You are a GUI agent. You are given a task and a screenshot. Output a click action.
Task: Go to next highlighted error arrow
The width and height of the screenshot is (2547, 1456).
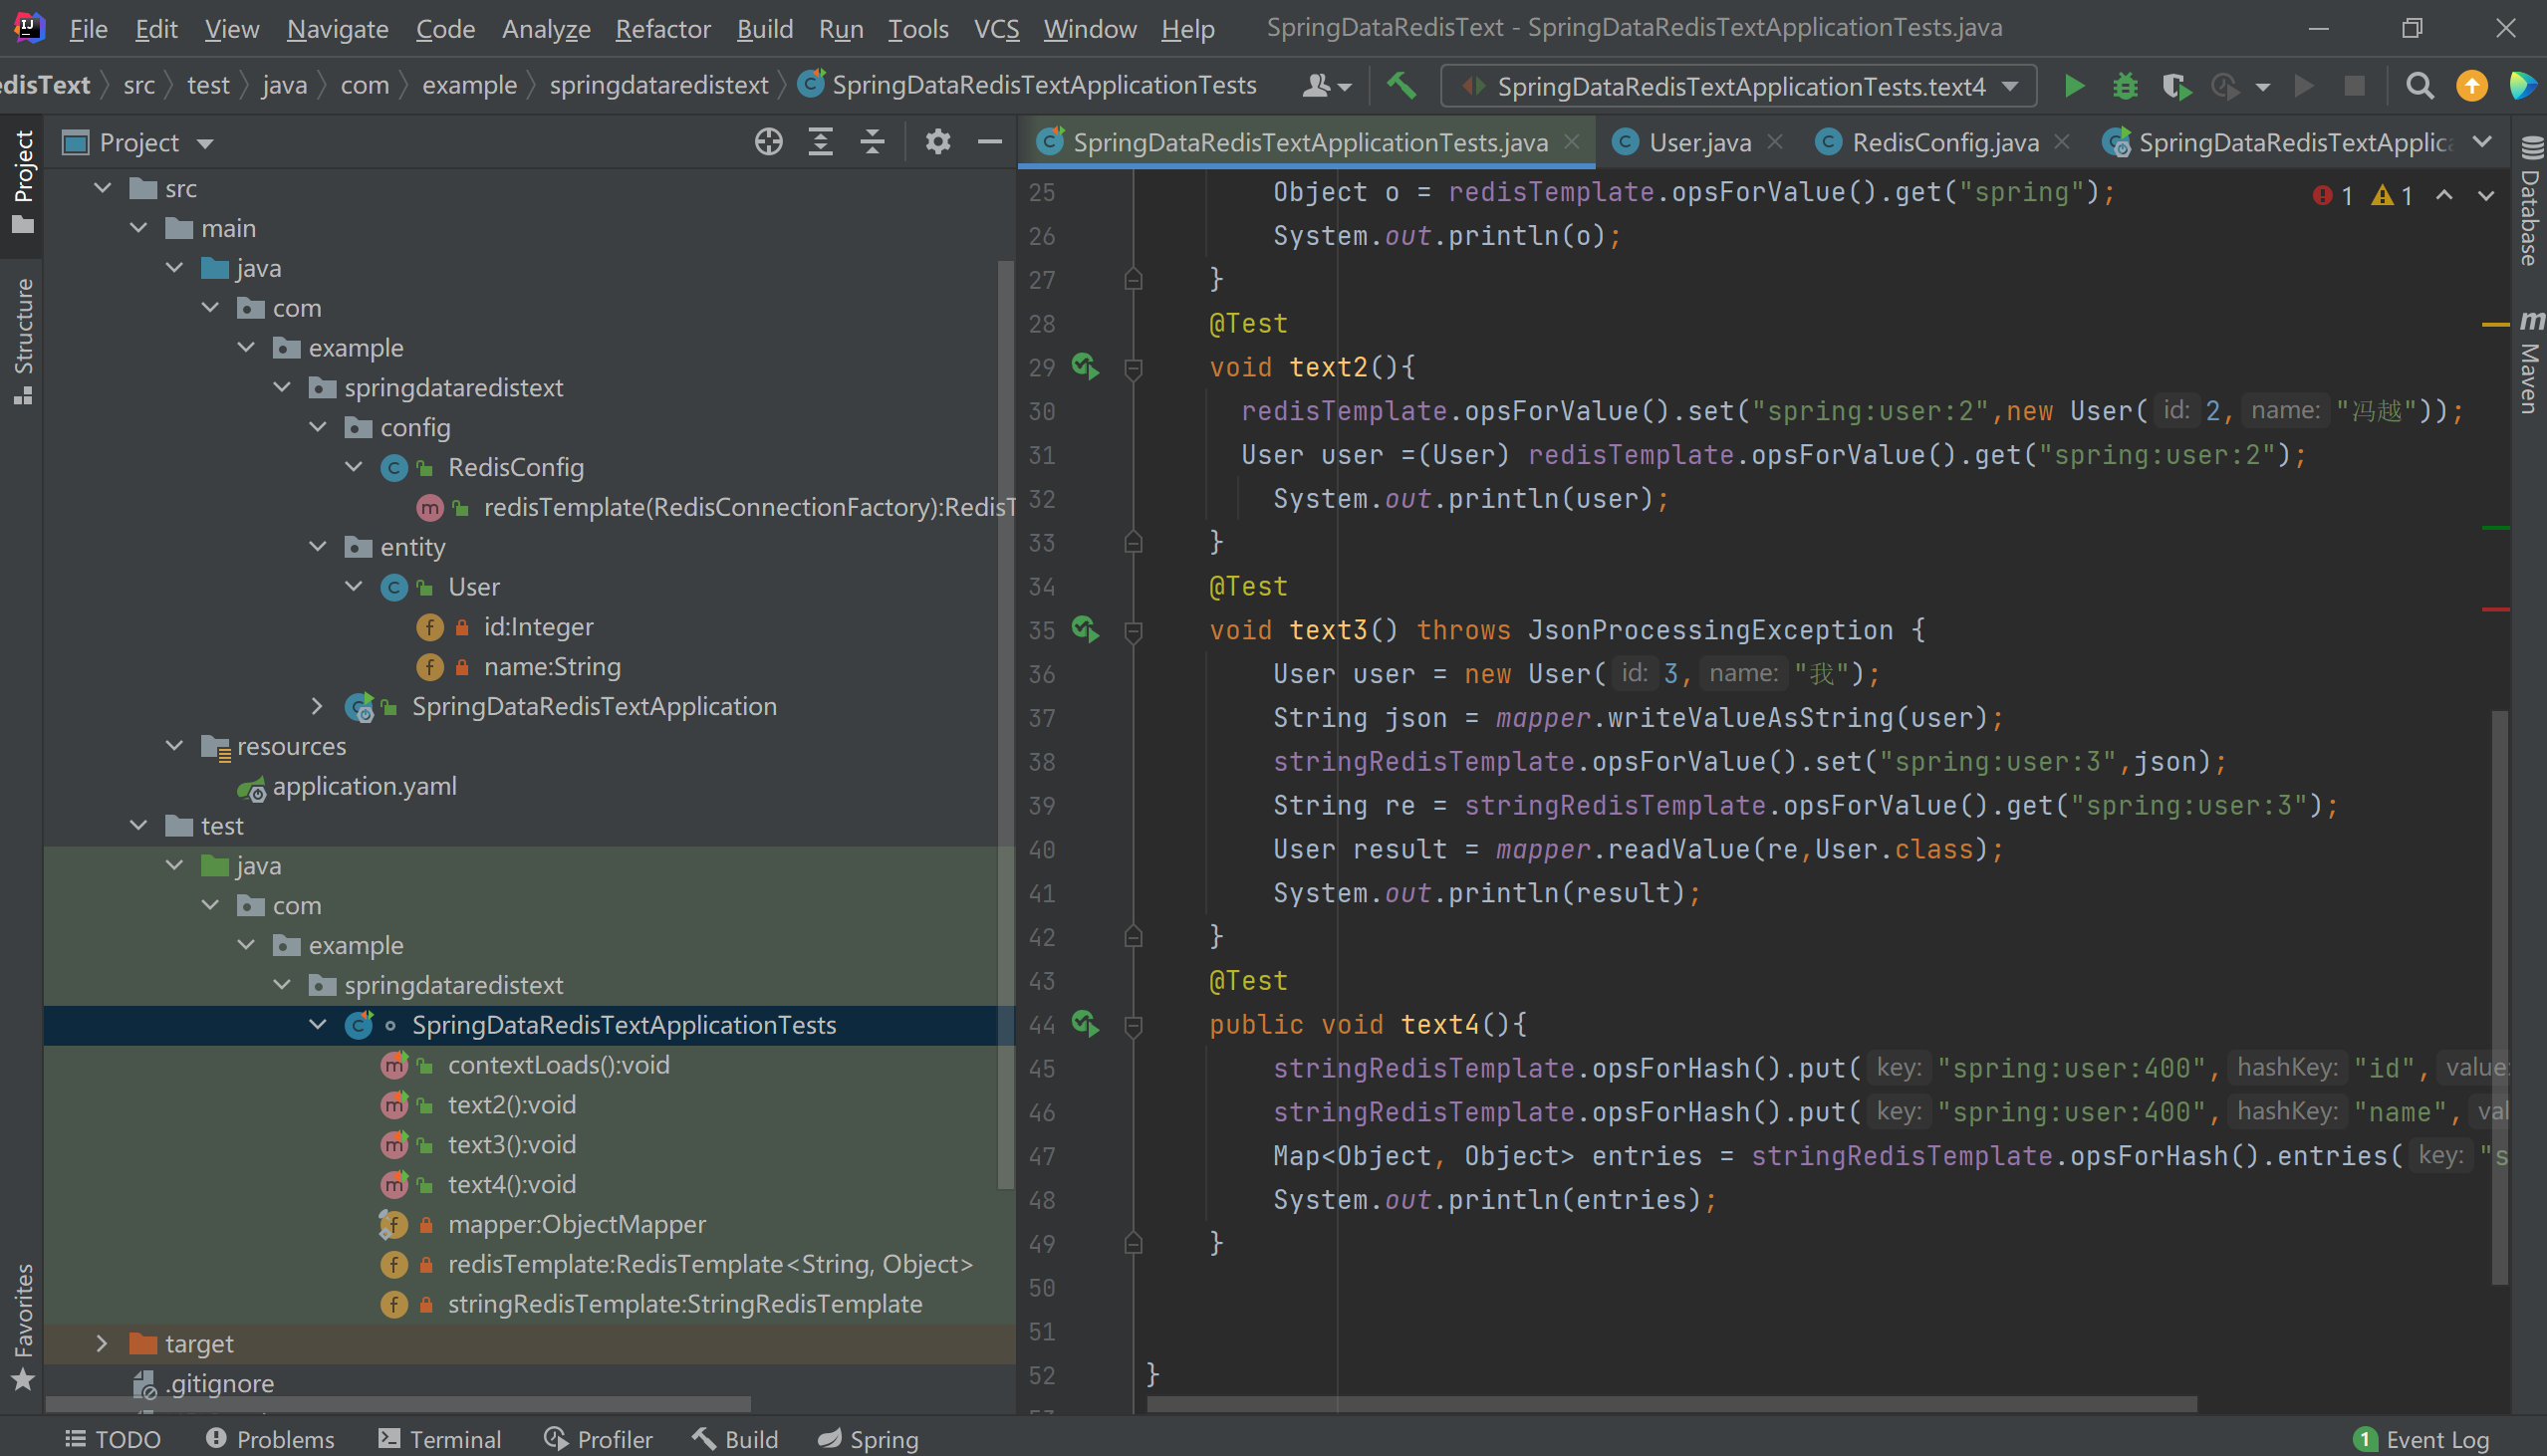point(2486,196)
